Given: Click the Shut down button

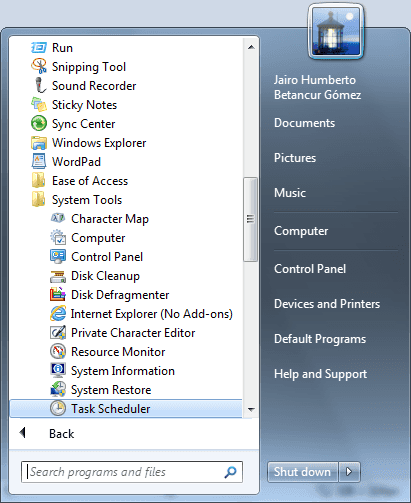Looking at the screenshot, I should (x=303, y=472).
